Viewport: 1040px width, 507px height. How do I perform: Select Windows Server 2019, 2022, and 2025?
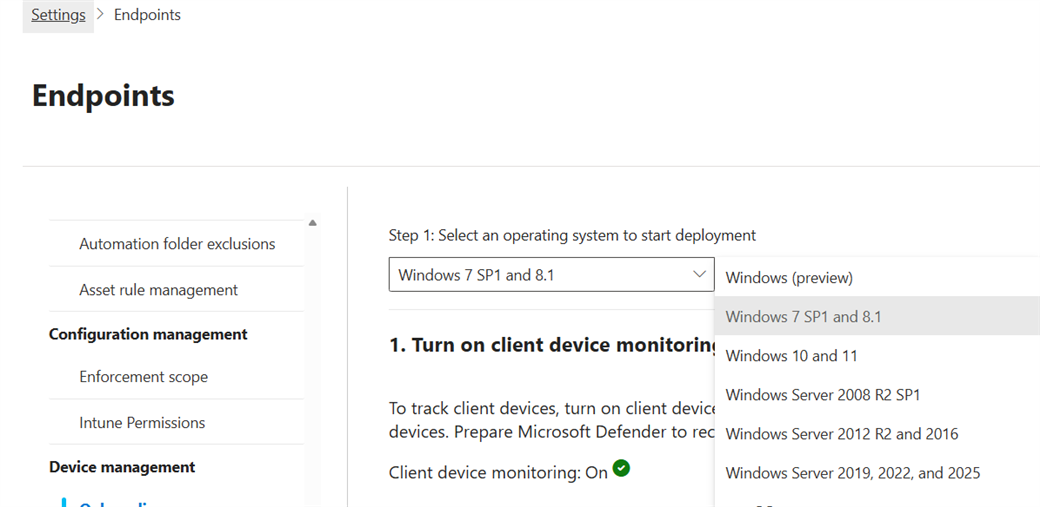852,473
